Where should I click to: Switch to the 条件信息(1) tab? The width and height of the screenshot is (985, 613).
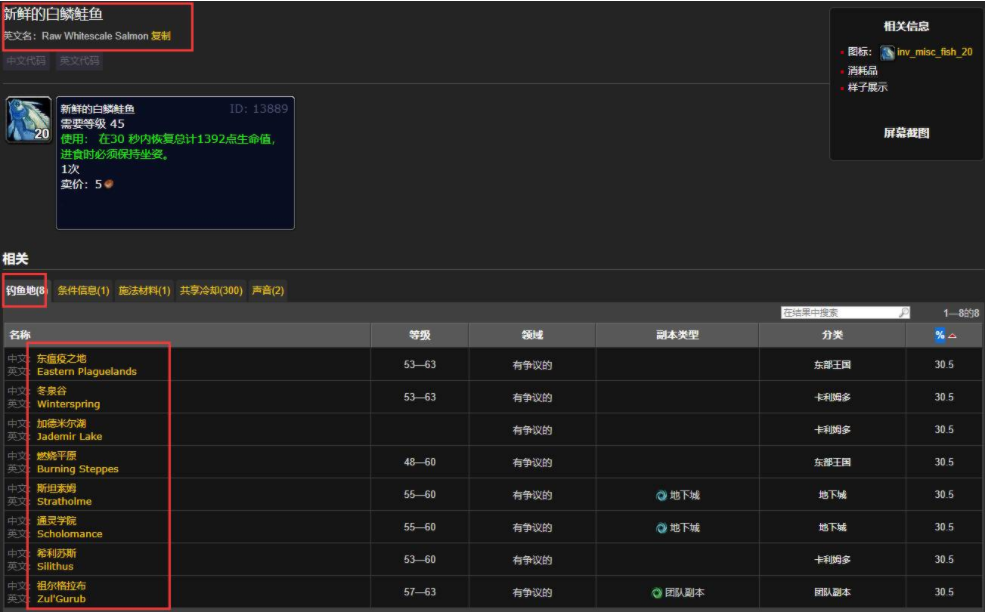[84, 290]
